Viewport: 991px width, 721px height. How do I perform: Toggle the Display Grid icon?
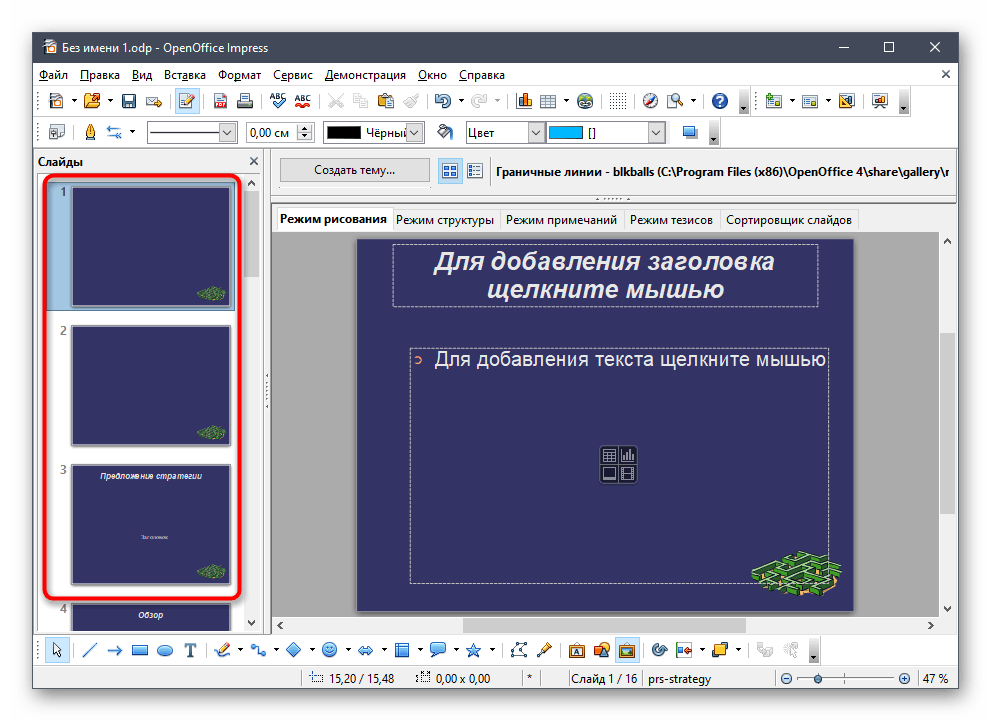coord(617,101)
